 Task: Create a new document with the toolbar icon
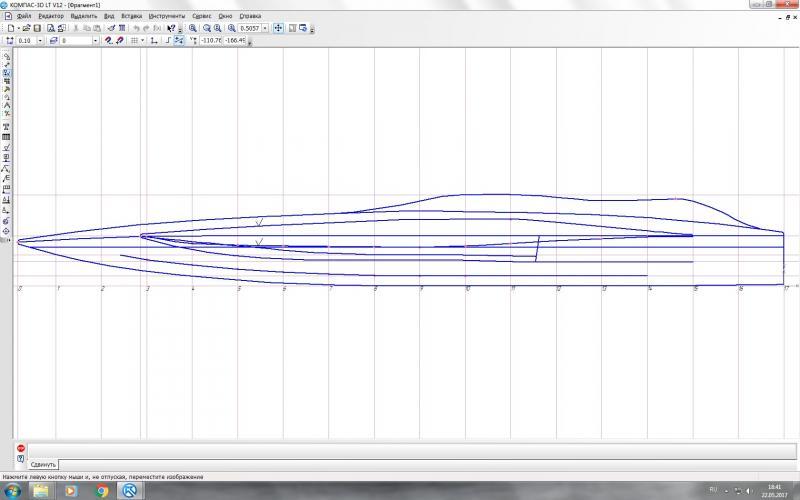[10, 29]
